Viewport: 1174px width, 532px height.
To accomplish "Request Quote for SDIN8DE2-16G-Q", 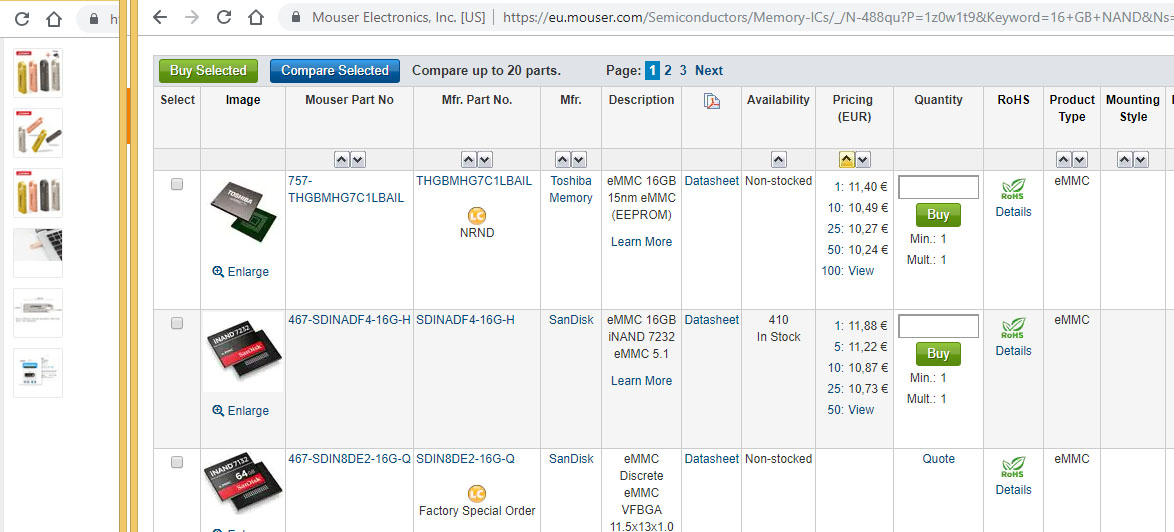I will [938, 459].
